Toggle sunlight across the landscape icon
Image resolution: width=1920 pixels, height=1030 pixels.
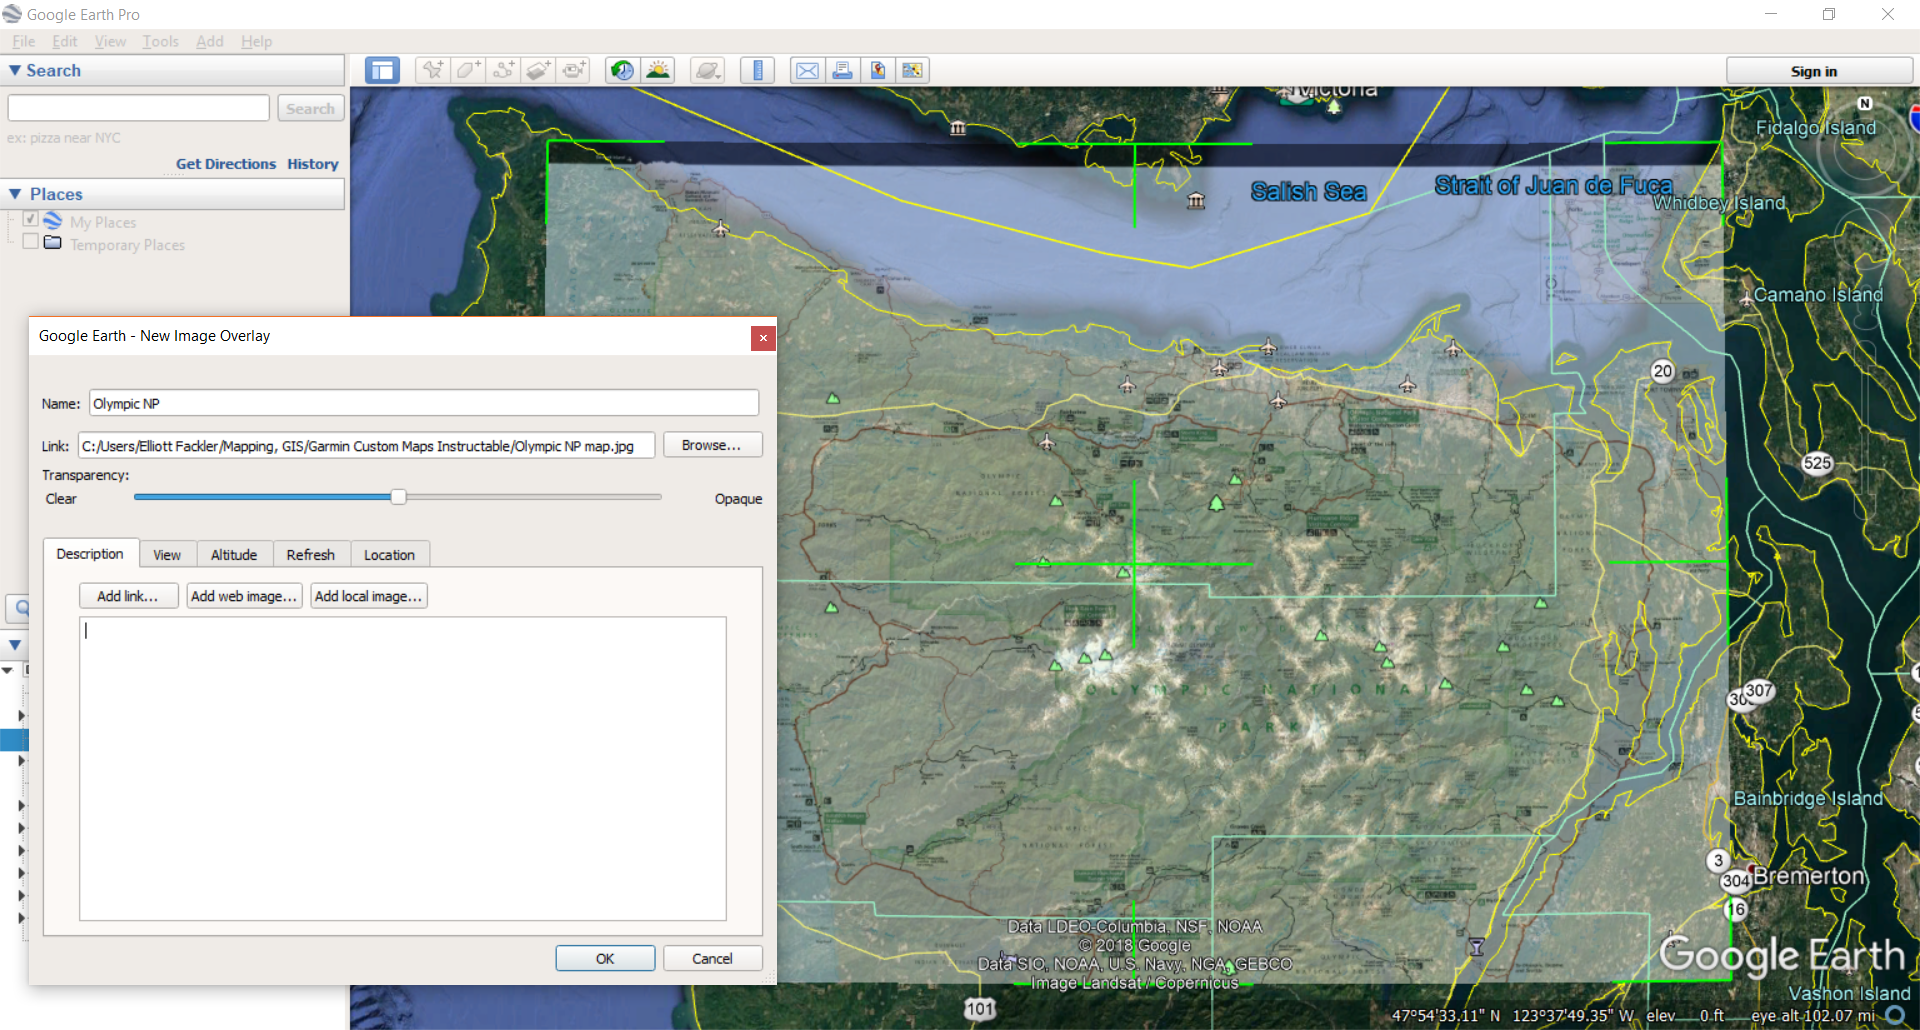658,70
